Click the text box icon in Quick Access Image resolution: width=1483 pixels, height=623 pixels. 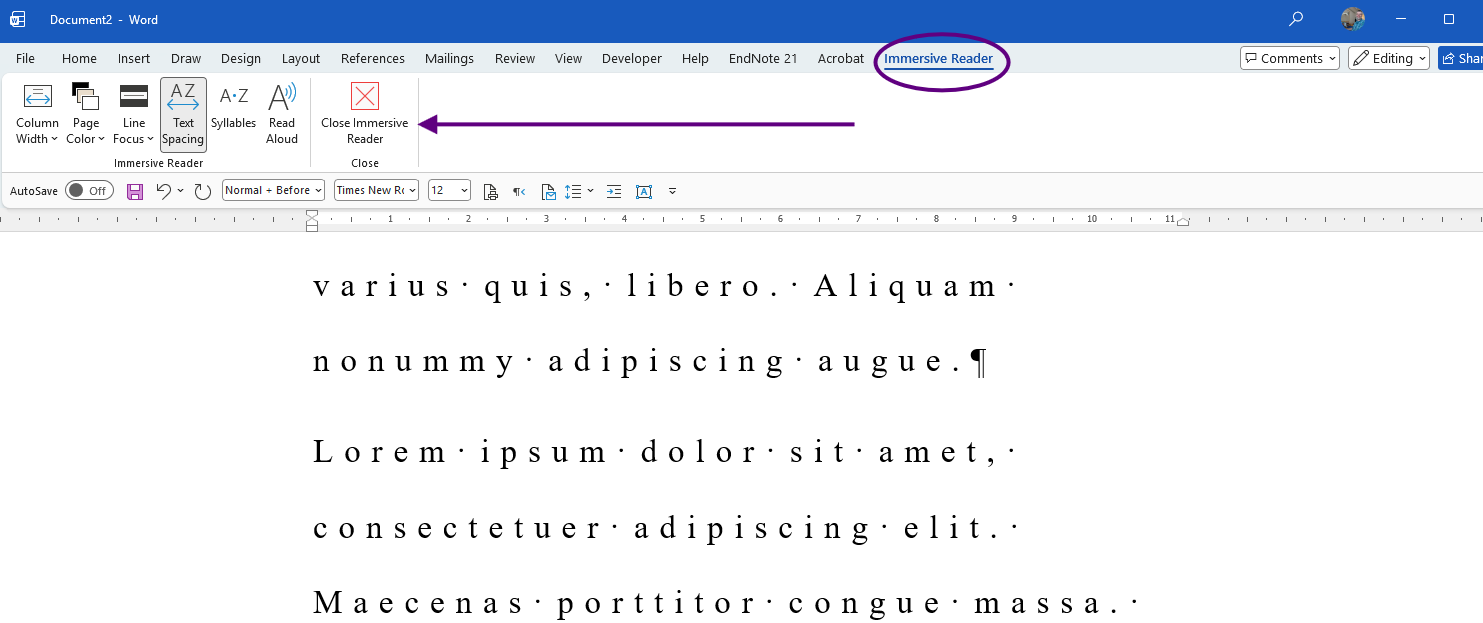(643, 191)
